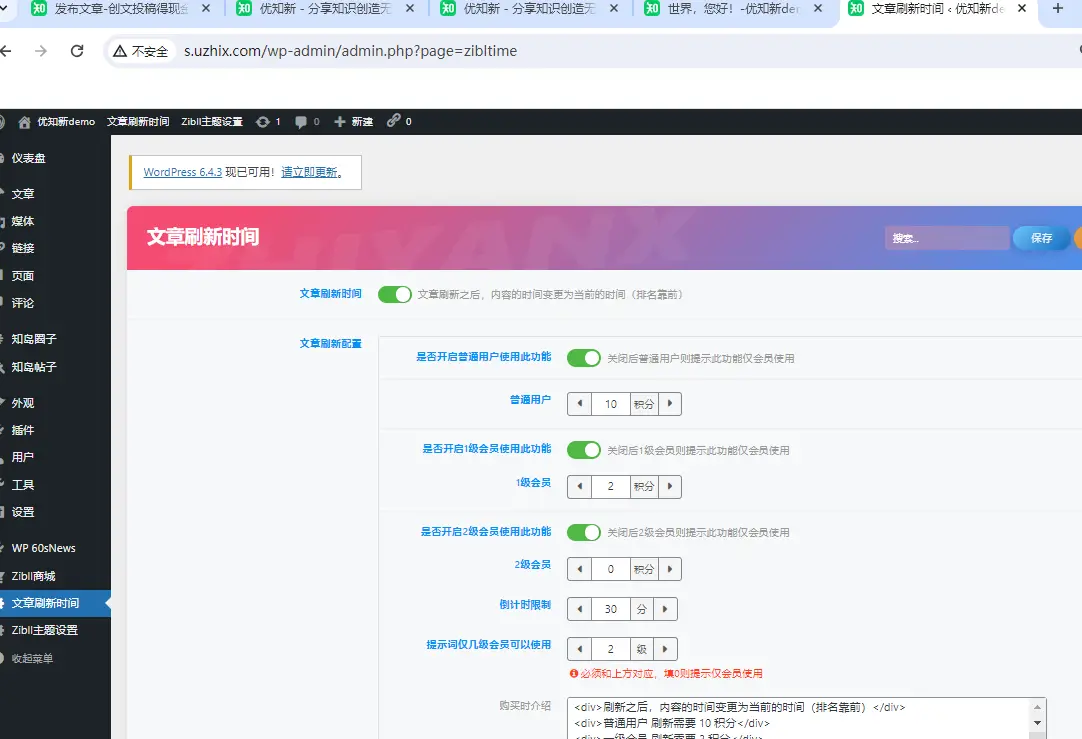Screen dimensions: 1082x739
Task: Select Zibll主题设置 in the left sidebar
Action: tap(44, 630)
